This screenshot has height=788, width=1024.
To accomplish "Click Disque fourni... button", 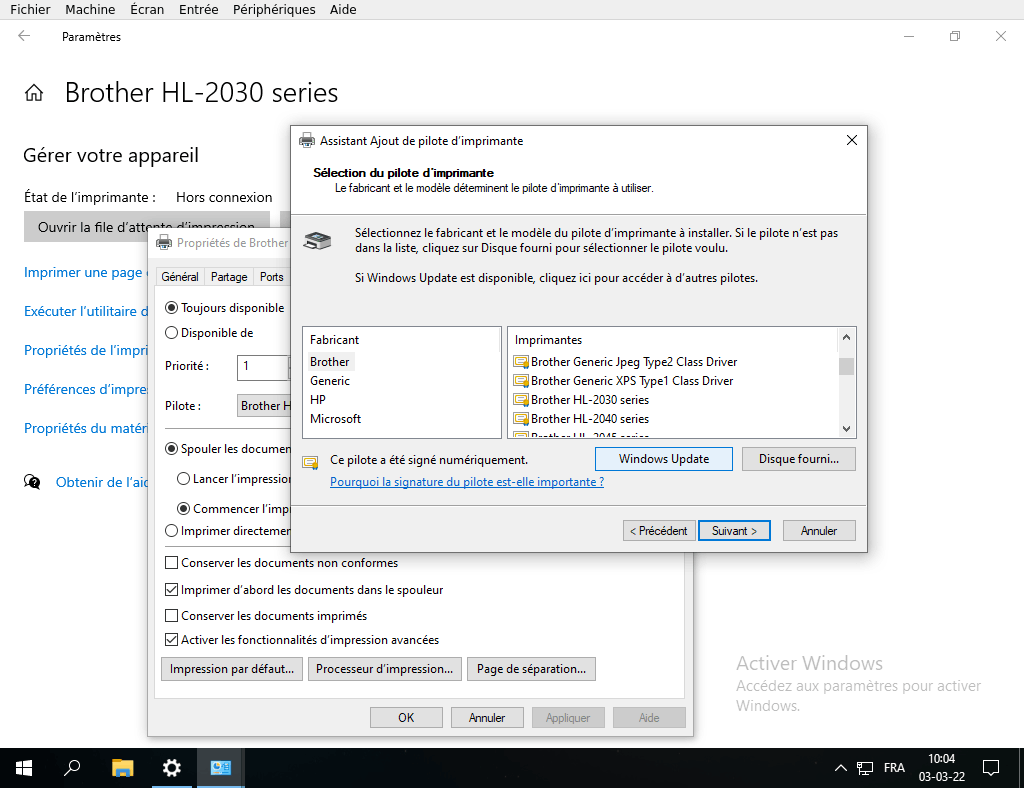I will [x=798, y=459].
